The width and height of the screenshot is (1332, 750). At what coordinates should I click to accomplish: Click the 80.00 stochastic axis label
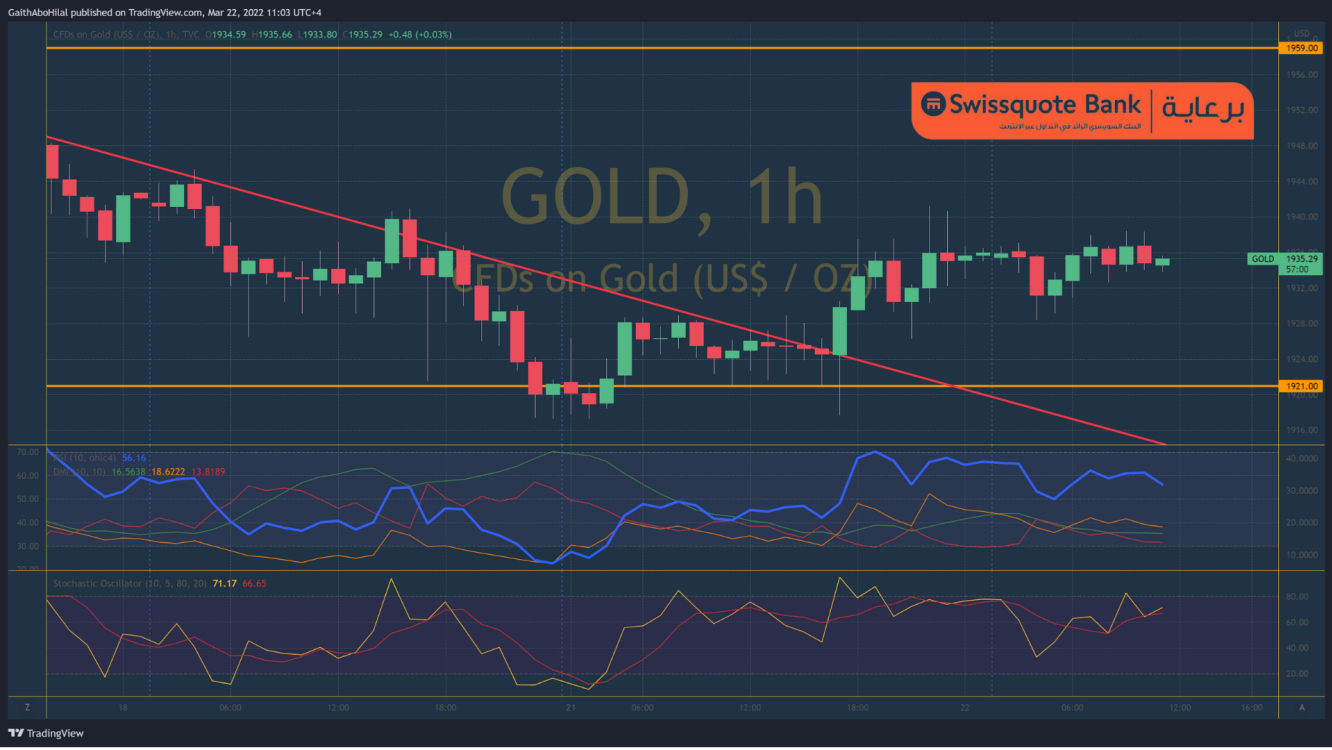click(x=1297, y=597)
